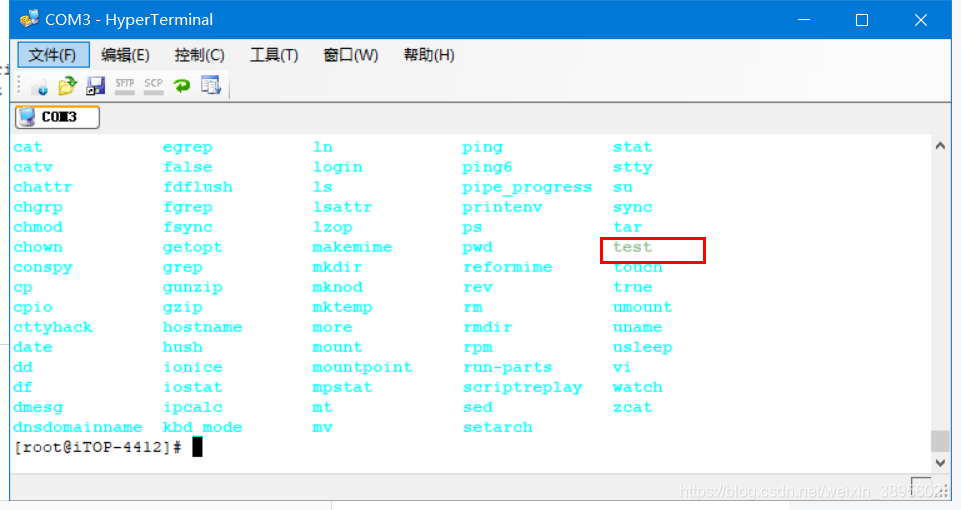The image size is (961, 510).
Task: Click the SFTP toolbar button
Action: coord(124,86)
